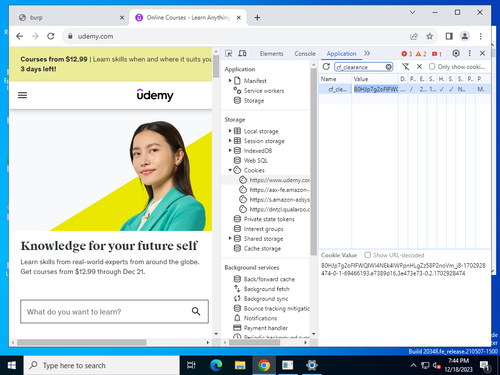
Task: Open Microsoft Edge from the taskbar
Action: point(216,365)
